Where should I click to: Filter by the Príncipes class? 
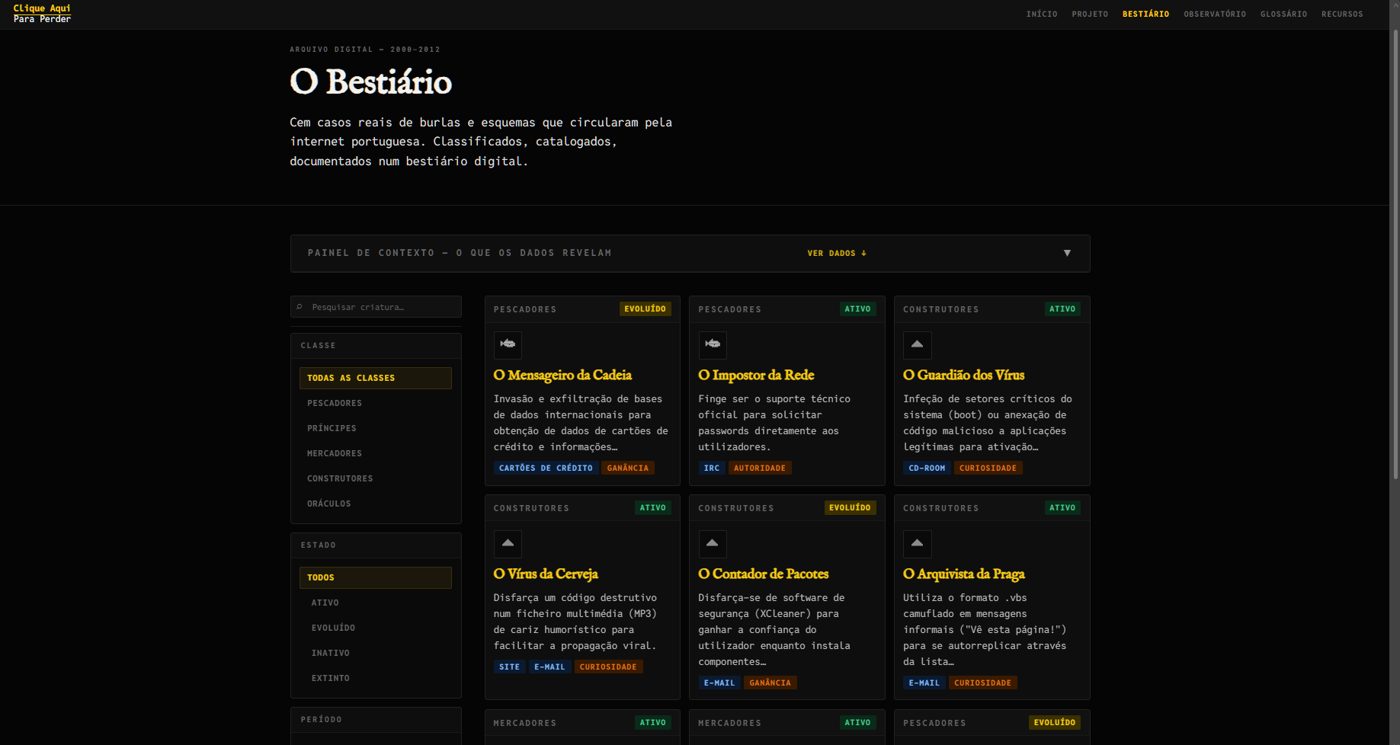click(375, 428)
